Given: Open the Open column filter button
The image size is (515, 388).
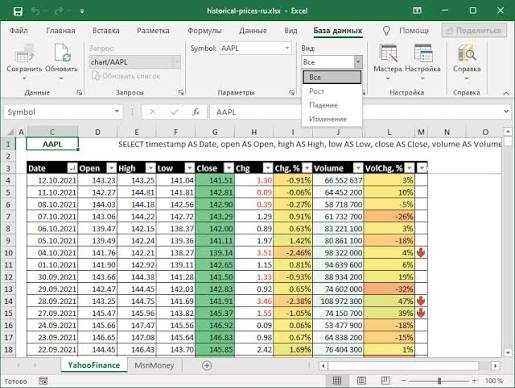Looking at the screenshot, I should pos(112,168).
